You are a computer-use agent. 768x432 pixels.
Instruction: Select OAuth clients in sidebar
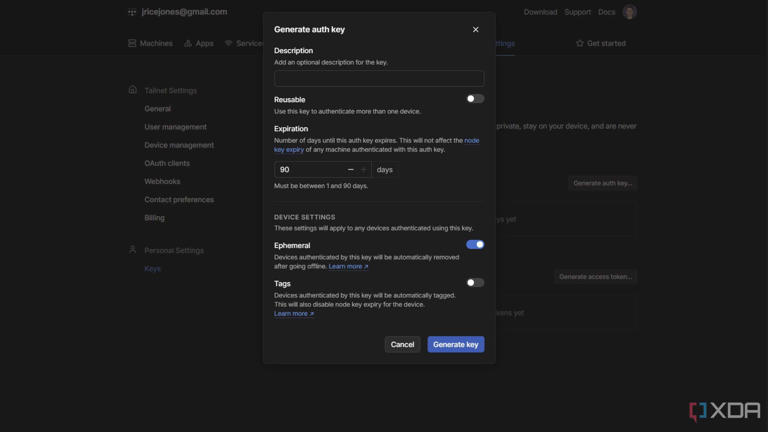coord(167,163)
